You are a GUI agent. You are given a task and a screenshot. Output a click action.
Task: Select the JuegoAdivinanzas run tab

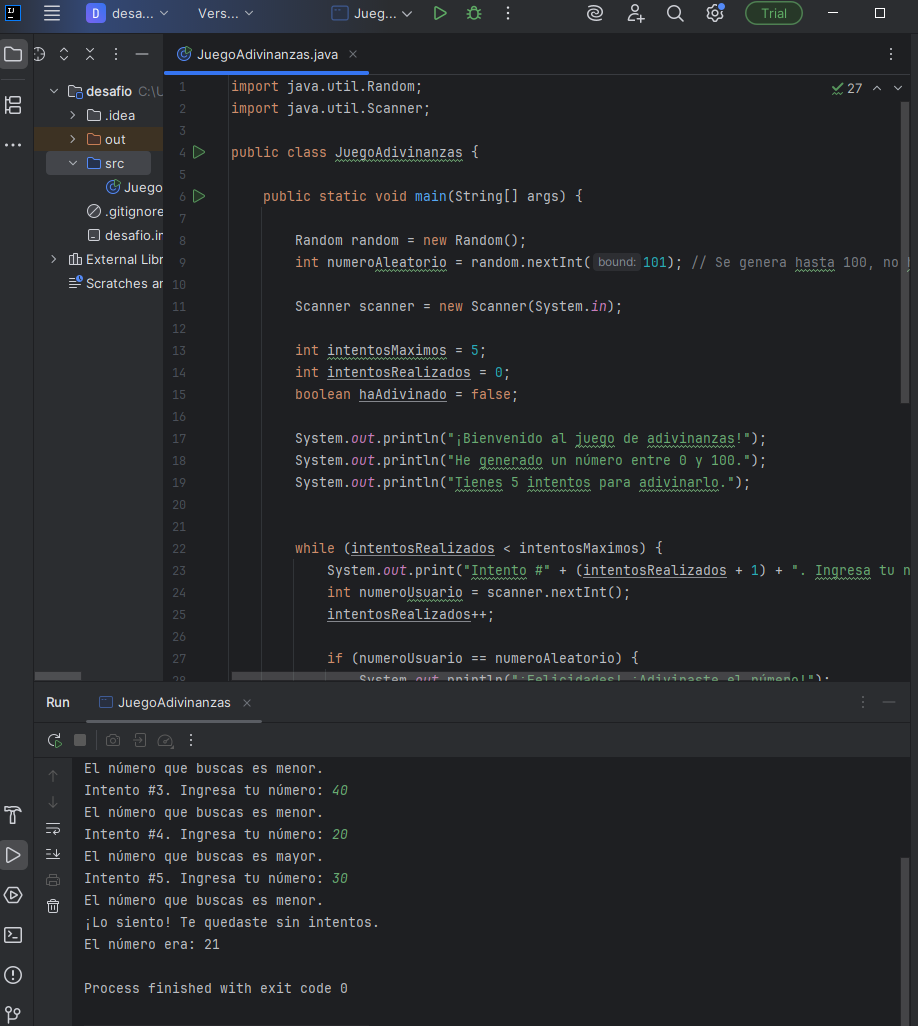(174, 703)
